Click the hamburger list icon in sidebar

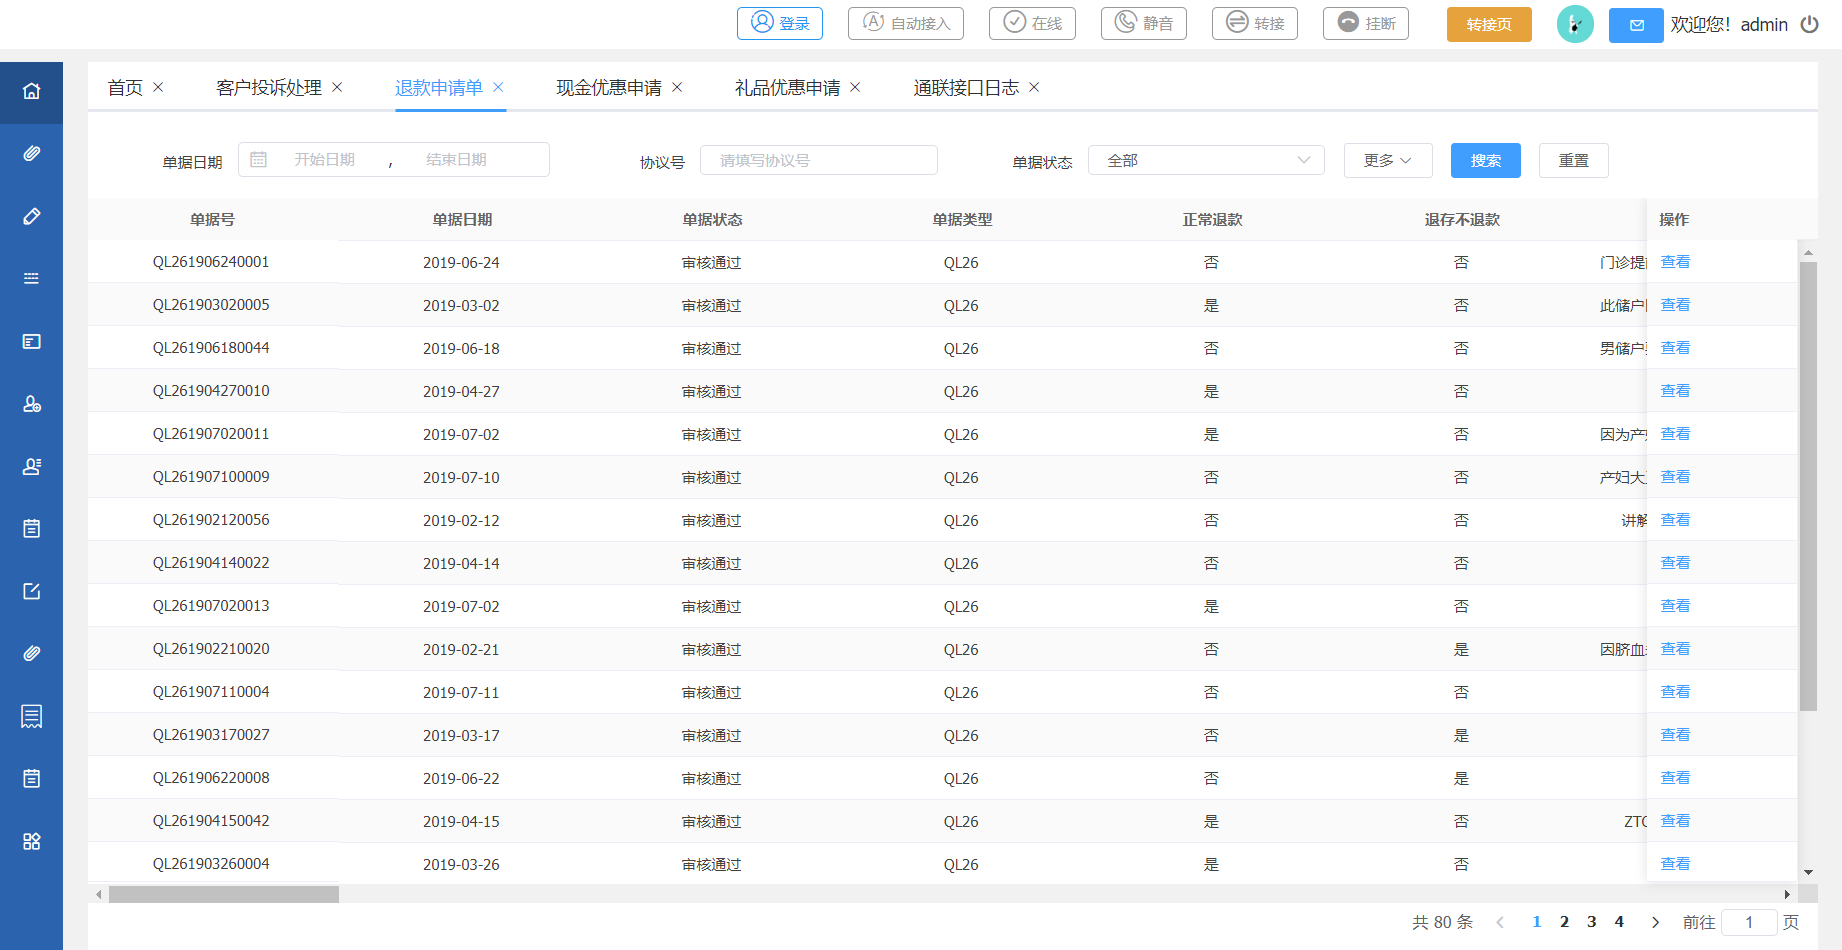(x=31, y=278)
